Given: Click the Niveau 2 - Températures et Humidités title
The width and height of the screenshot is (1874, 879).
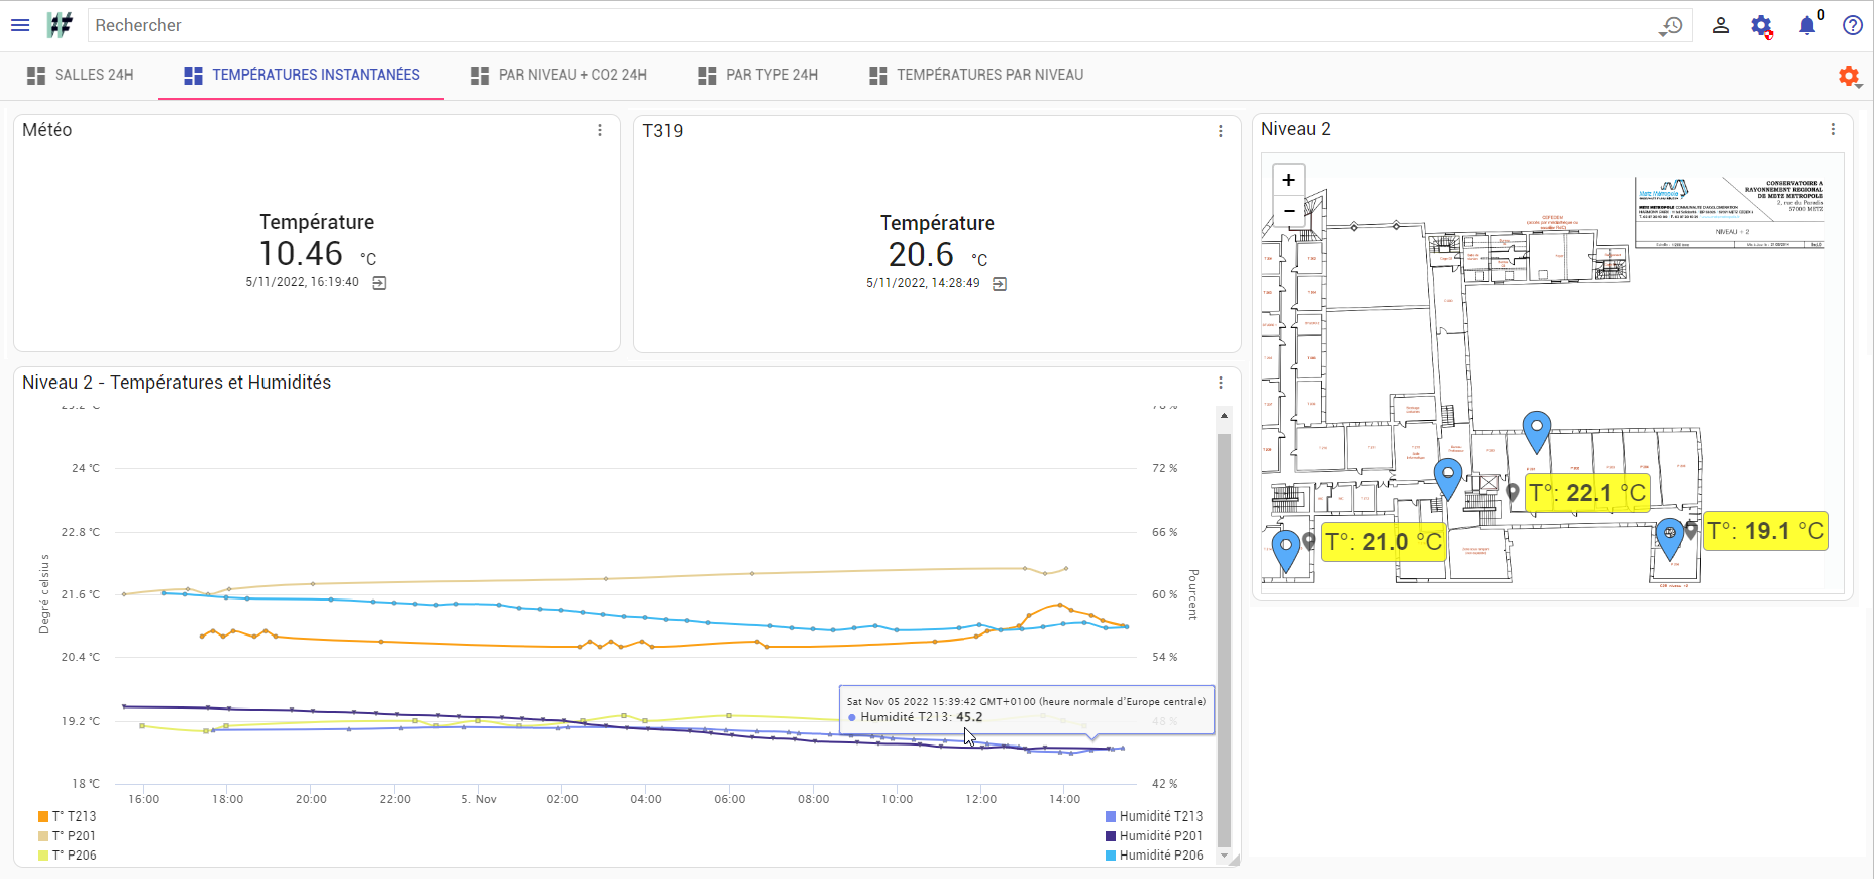Looking at the screenshot, I should click(x=176, y=382).
